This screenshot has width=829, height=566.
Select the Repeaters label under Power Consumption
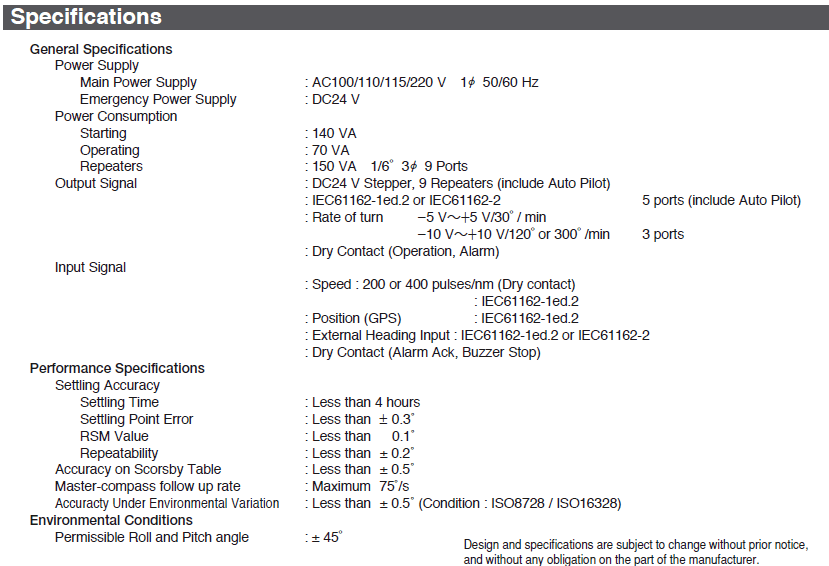pyautogui.click(x=111, y=166)
